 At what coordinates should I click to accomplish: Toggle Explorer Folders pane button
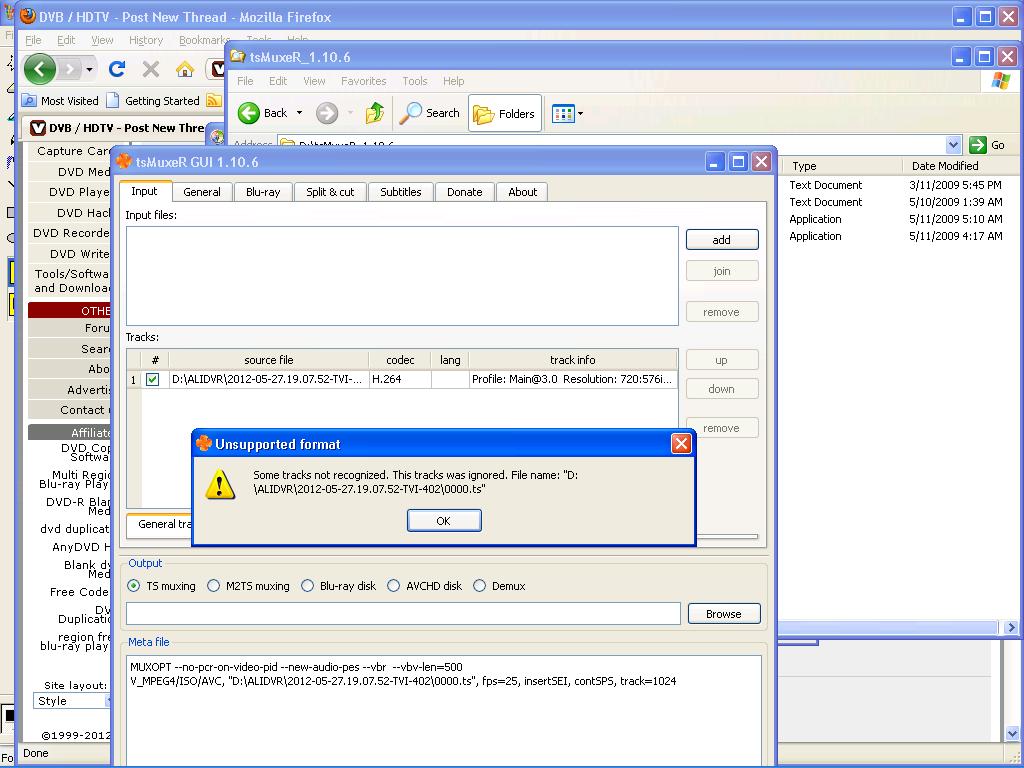click(505, 114)
